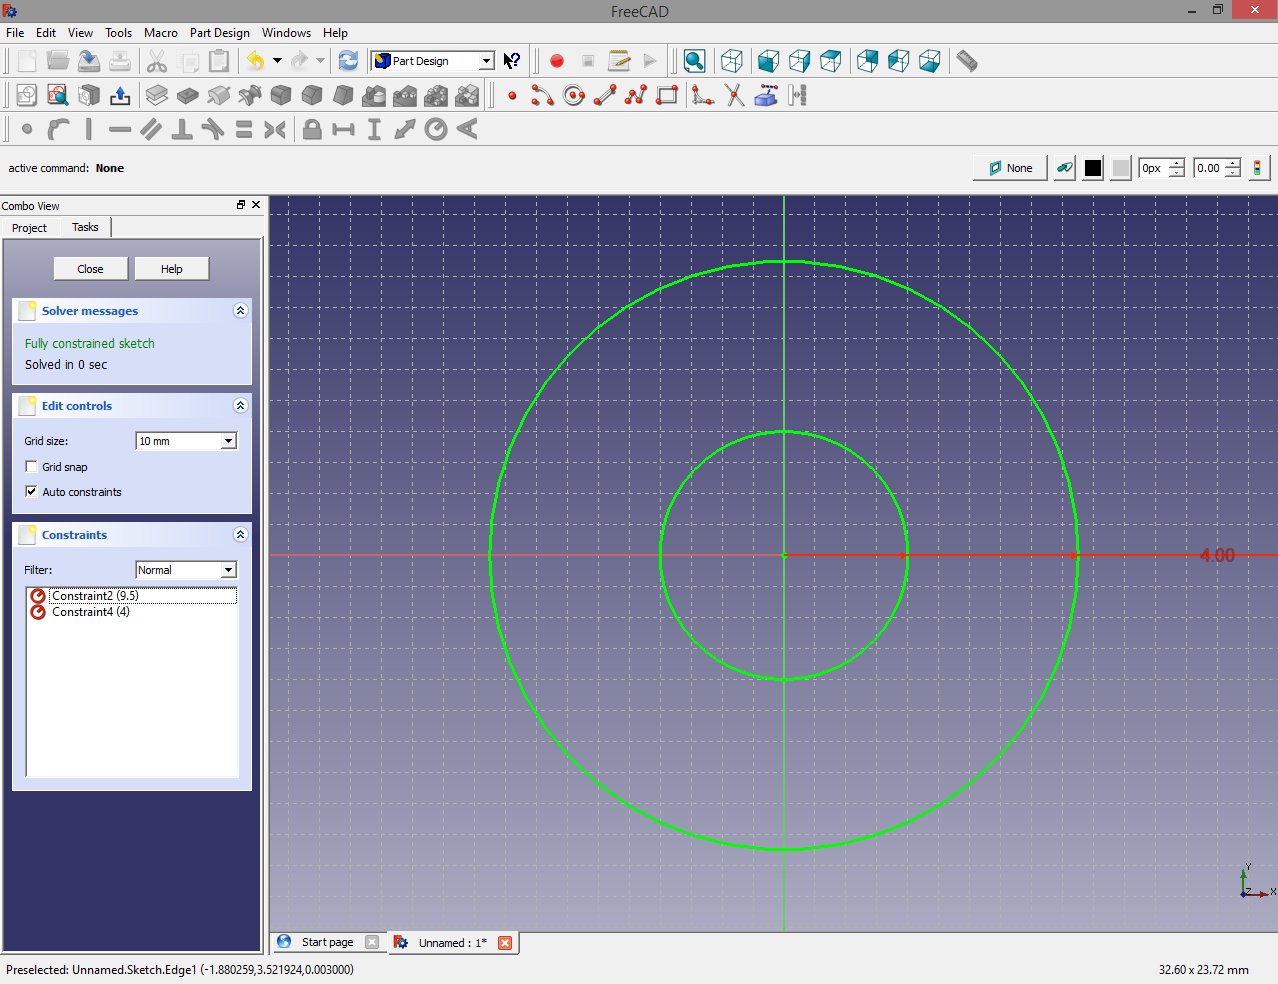This screenshot has height=984, width=1278.
Task: Click the Close button in Tasks panel
Action: [x=90, y=269]
